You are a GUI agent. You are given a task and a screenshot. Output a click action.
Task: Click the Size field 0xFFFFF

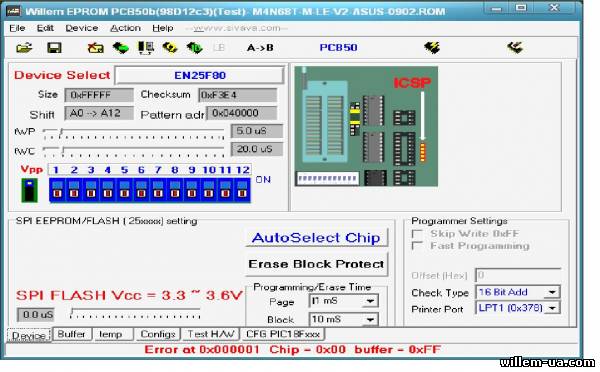tap(99, 95)
